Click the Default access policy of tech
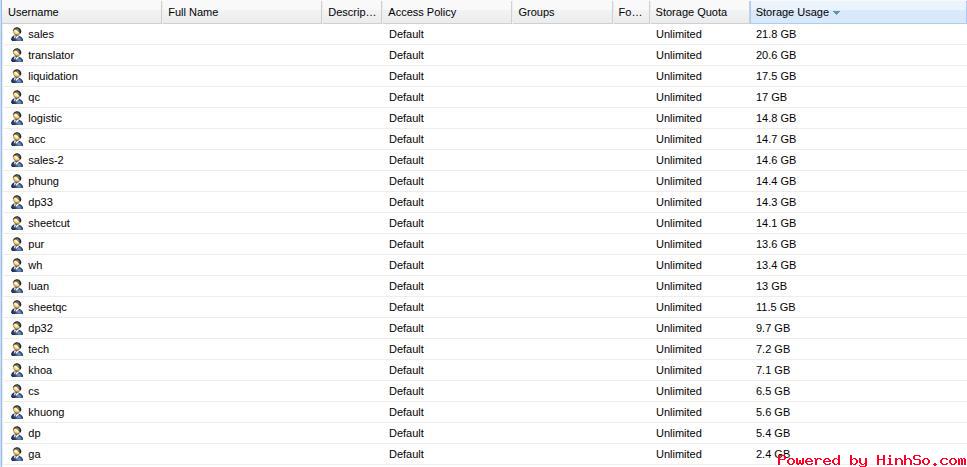 [x=406, y=349]
